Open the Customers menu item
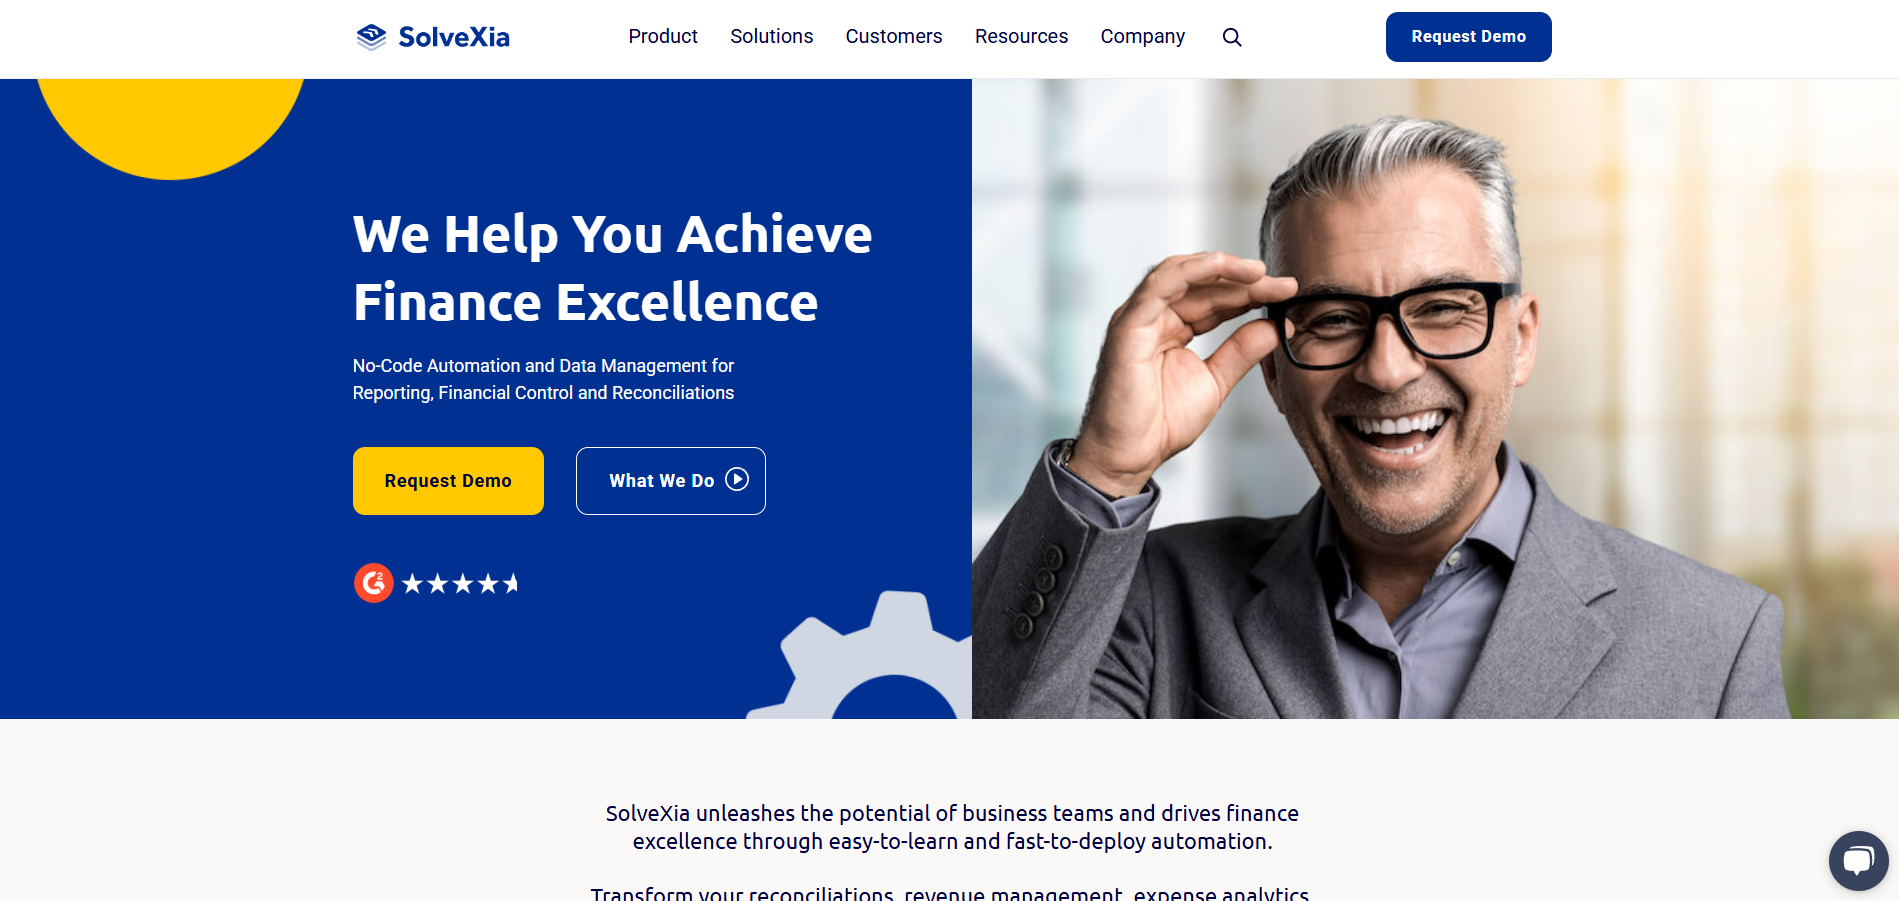1899x901 pixels. click(x=893, y=37)
